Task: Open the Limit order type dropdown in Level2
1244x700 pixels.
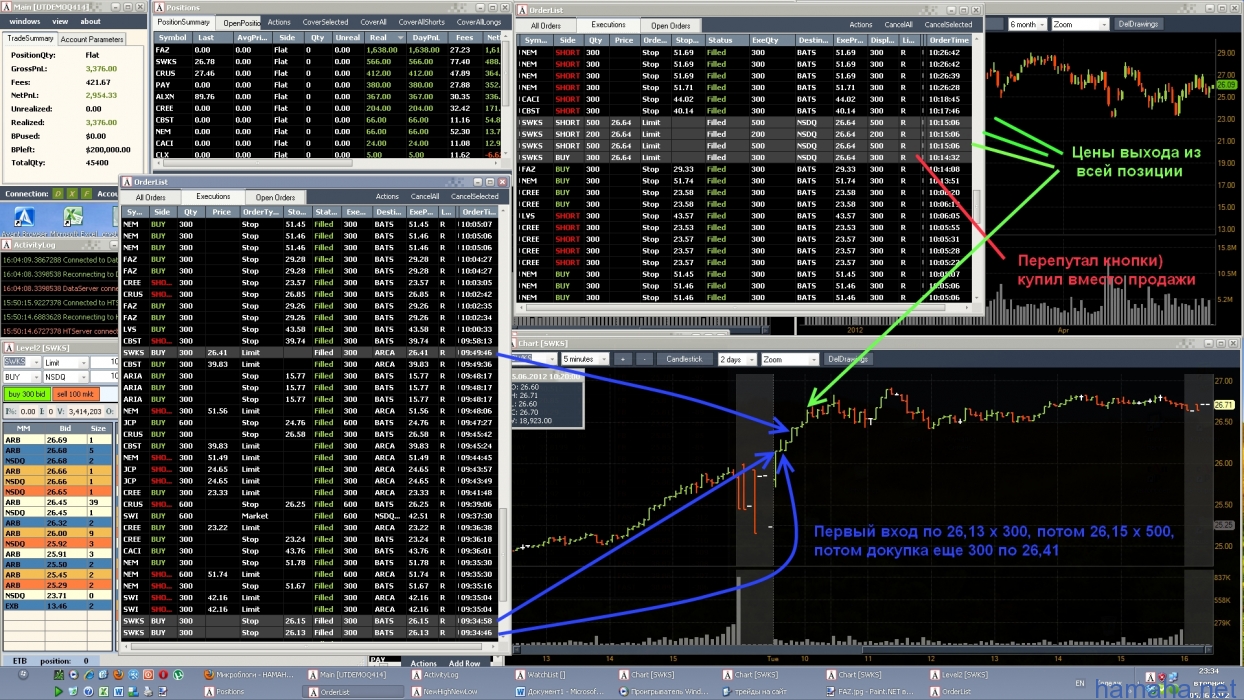Action: [66, 362]
